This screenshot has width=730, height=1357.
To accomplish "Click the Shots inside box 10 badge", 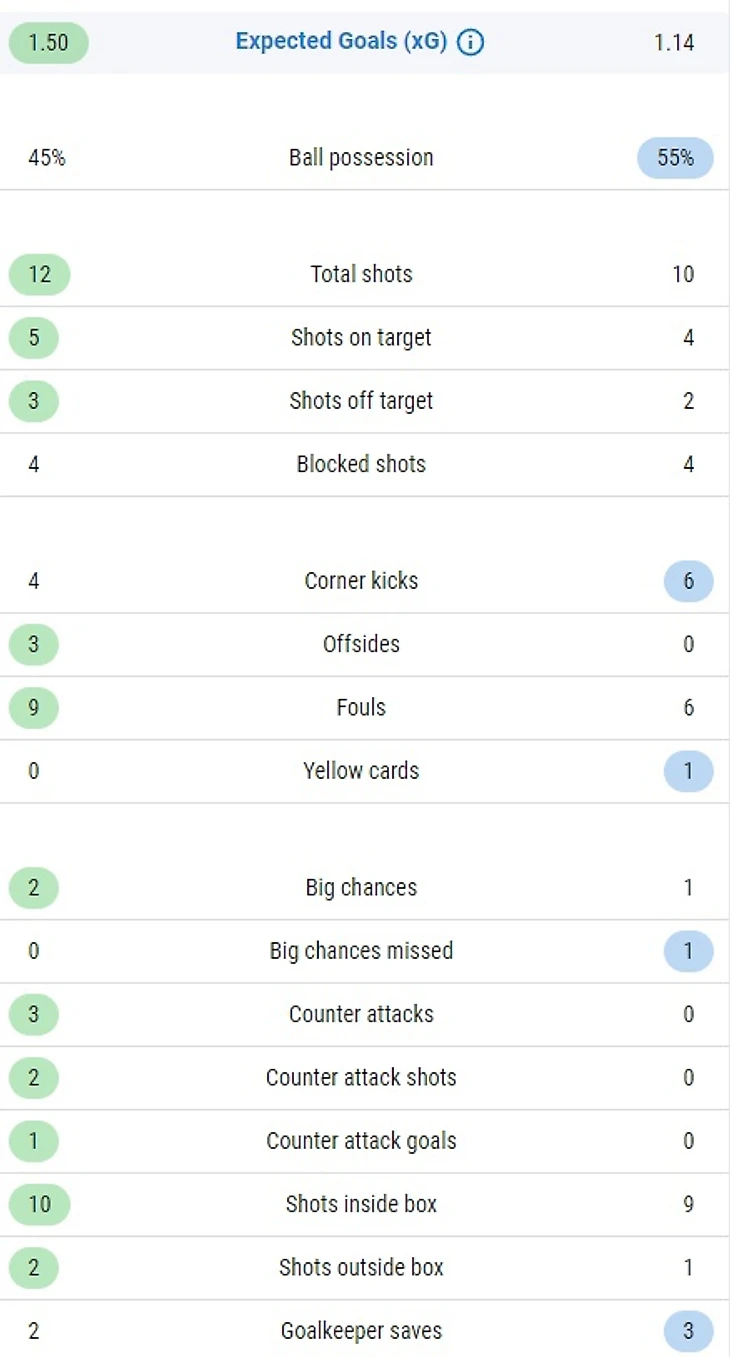I will [39, 1204].
